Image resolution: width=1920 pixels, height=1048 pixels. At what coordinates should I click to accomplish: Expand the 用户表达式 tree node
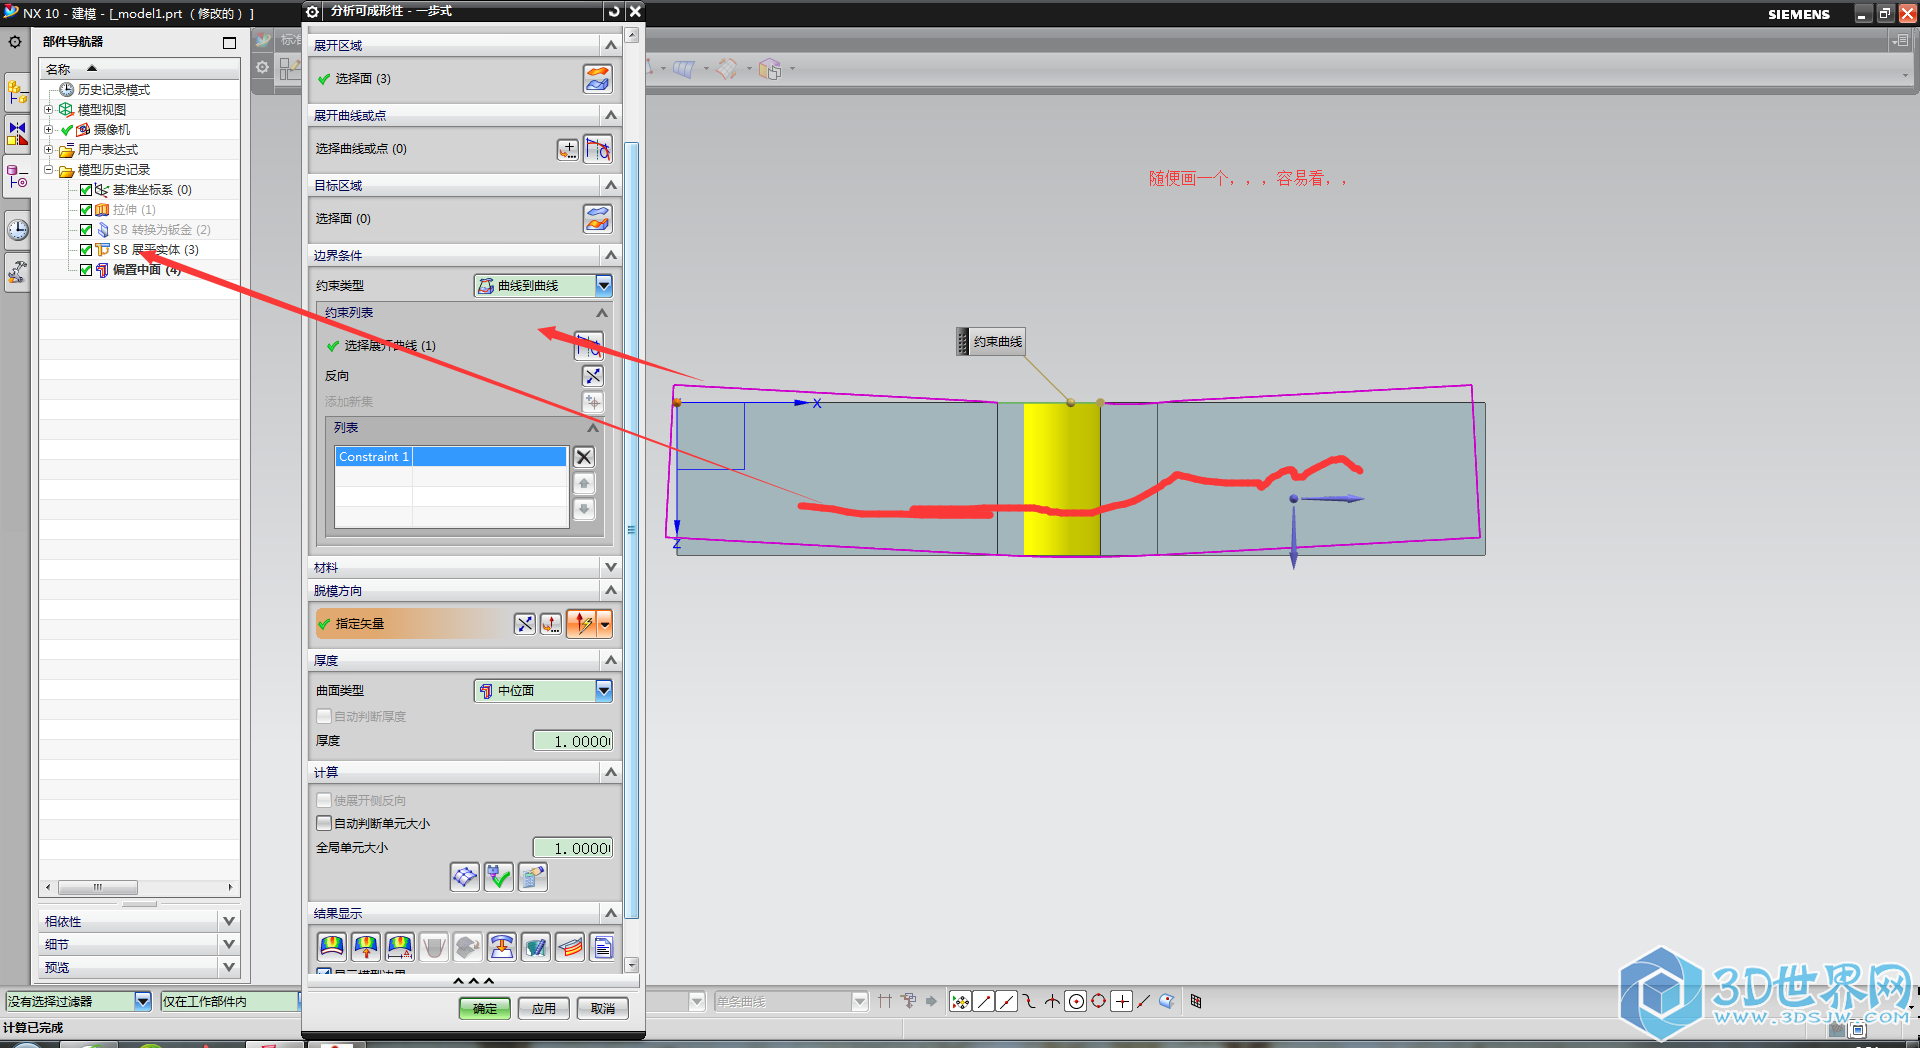click(x=48, y=149)
